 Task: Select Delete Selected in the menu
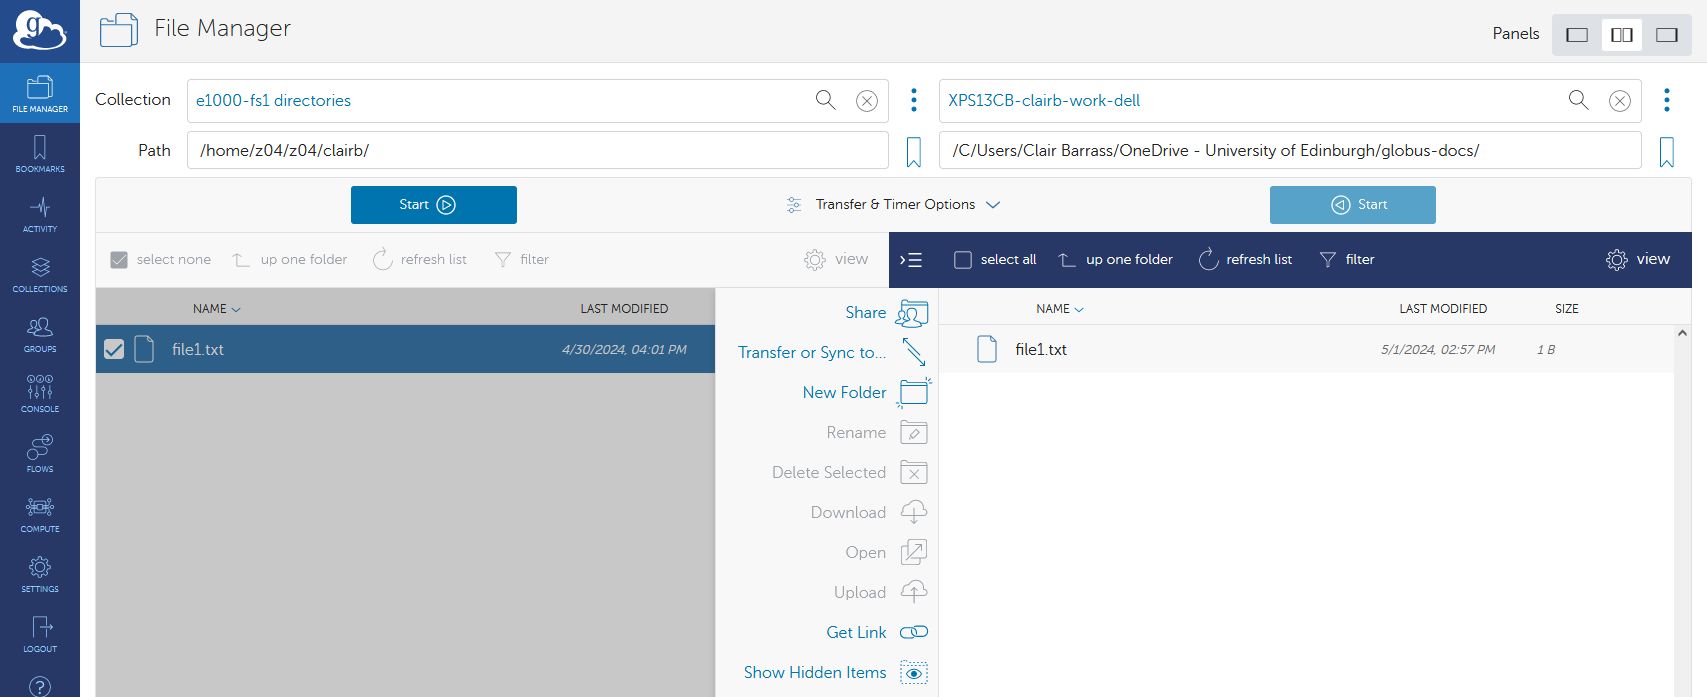pos(850,472)
